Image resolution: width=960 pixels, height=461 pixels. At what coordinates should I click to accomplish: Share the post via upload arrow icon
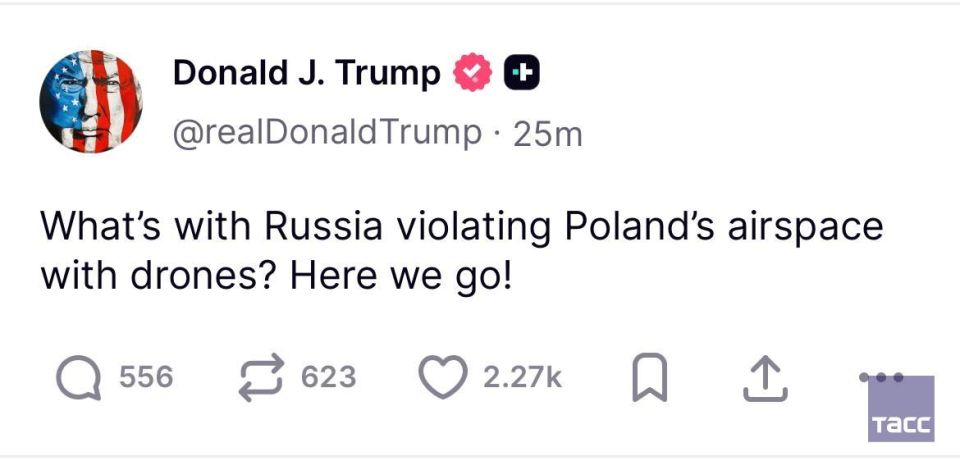pos(762,377)
